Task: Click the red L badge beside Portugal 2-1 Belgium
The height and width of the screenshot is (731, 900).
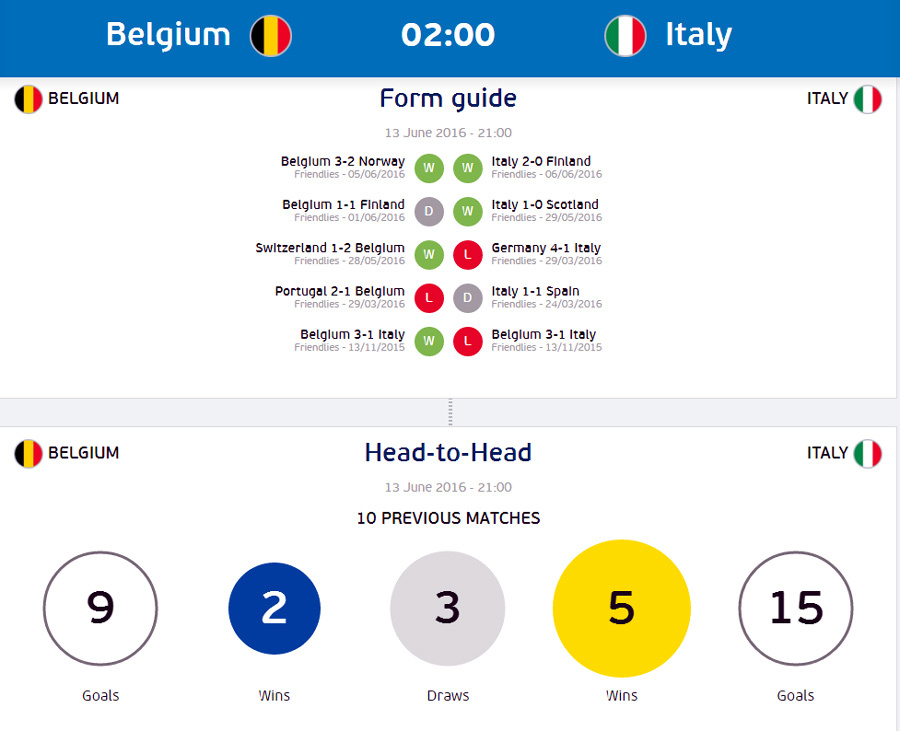Action: click(x=429, y=298)
